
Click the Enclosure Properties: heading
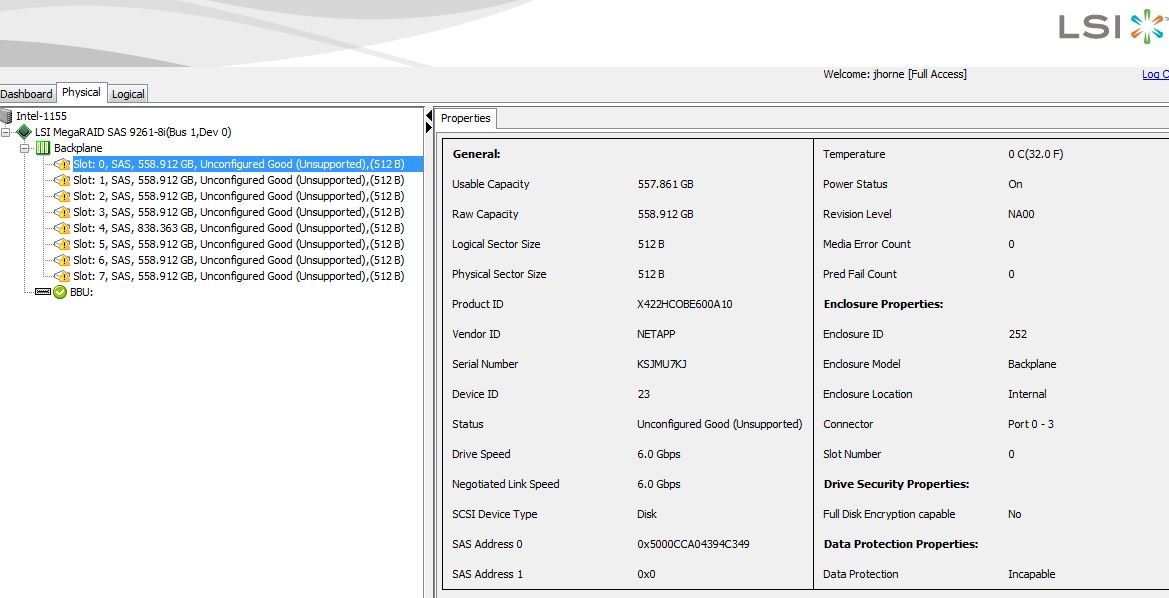pyautogui.click(x=883, y=304)
